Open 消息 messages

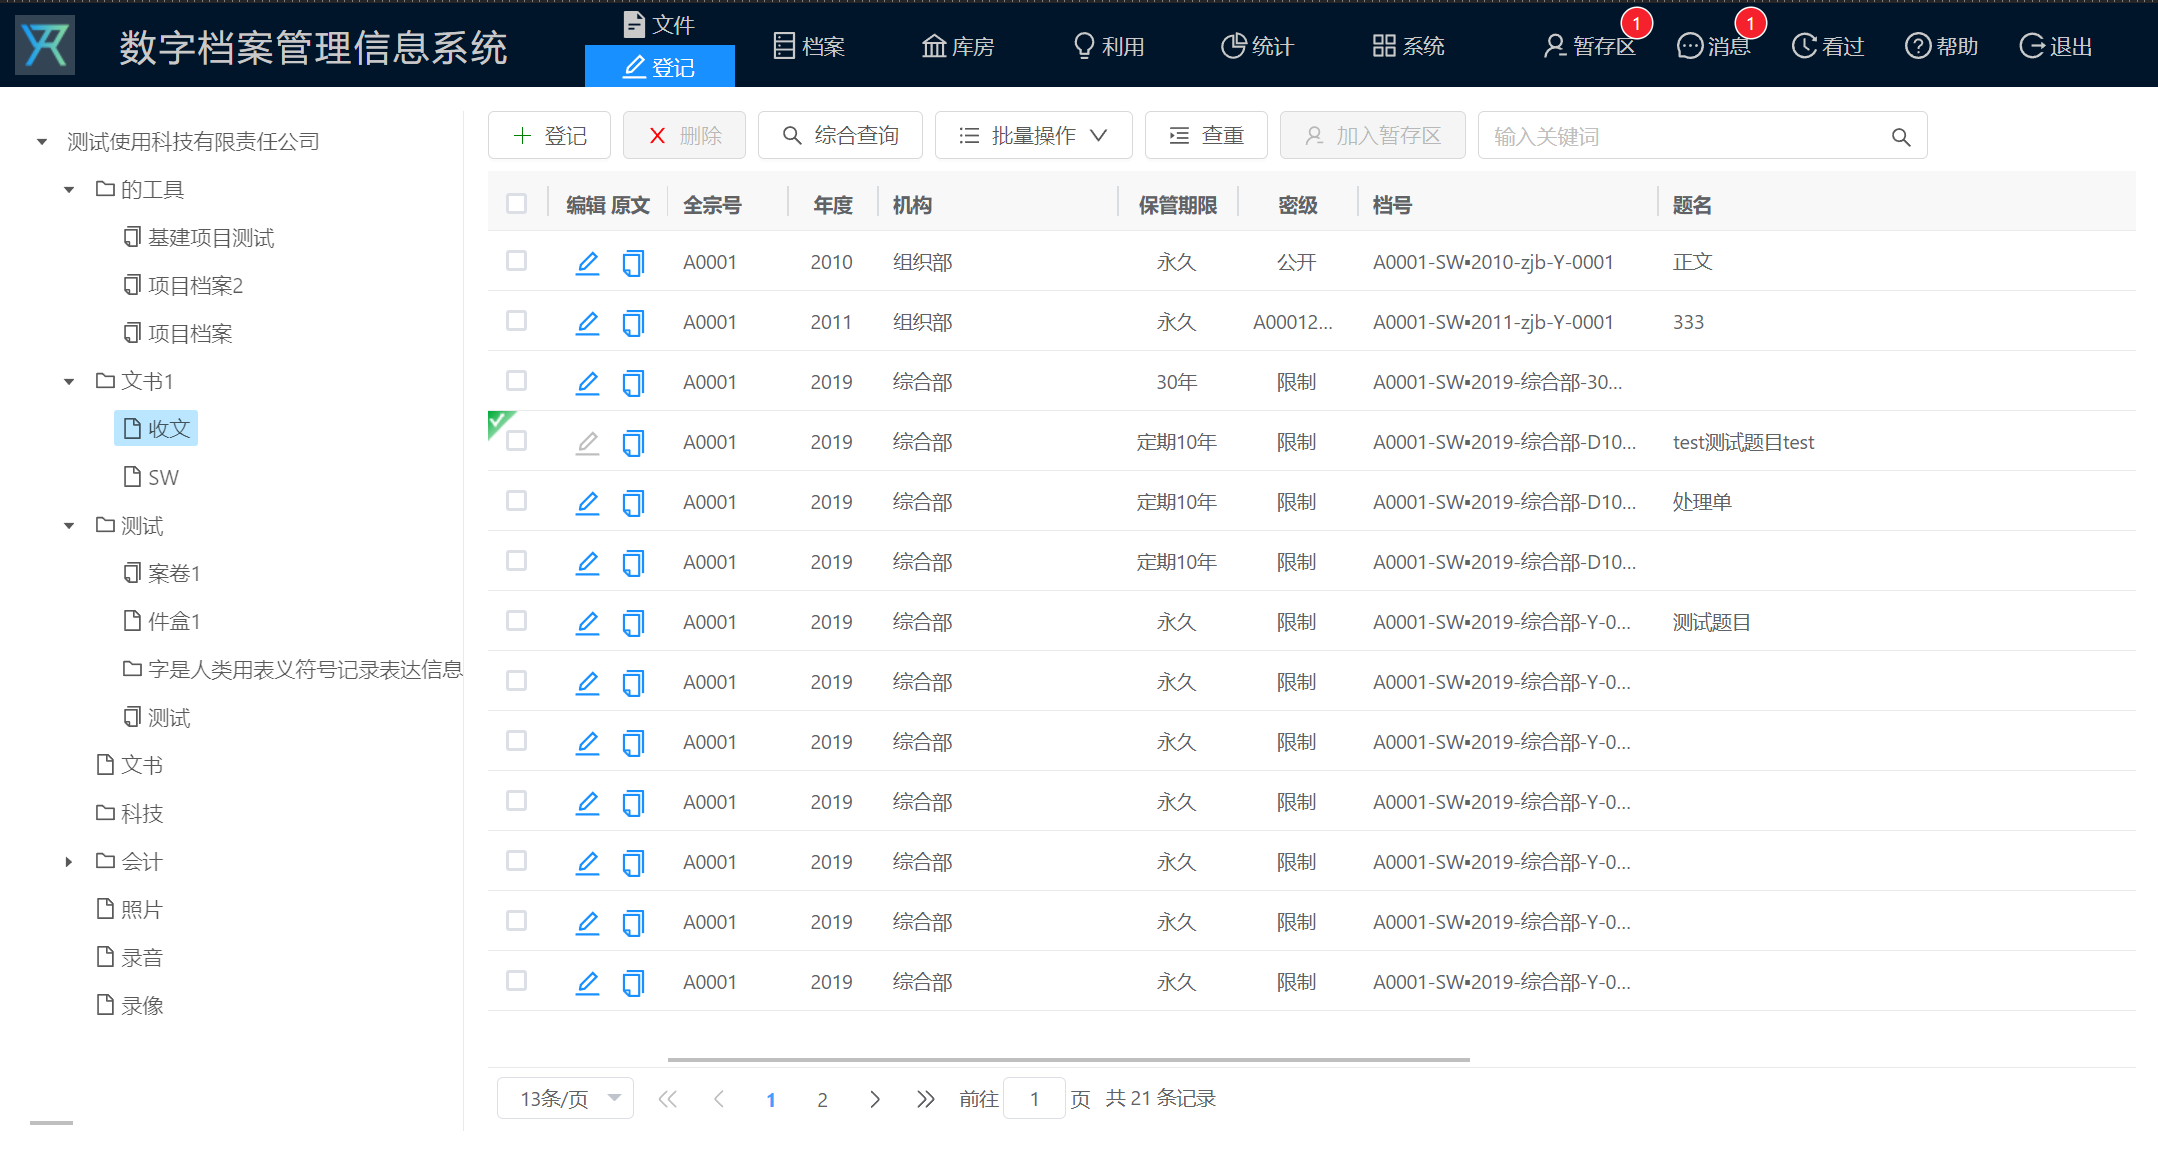[x=1714, y=46]
